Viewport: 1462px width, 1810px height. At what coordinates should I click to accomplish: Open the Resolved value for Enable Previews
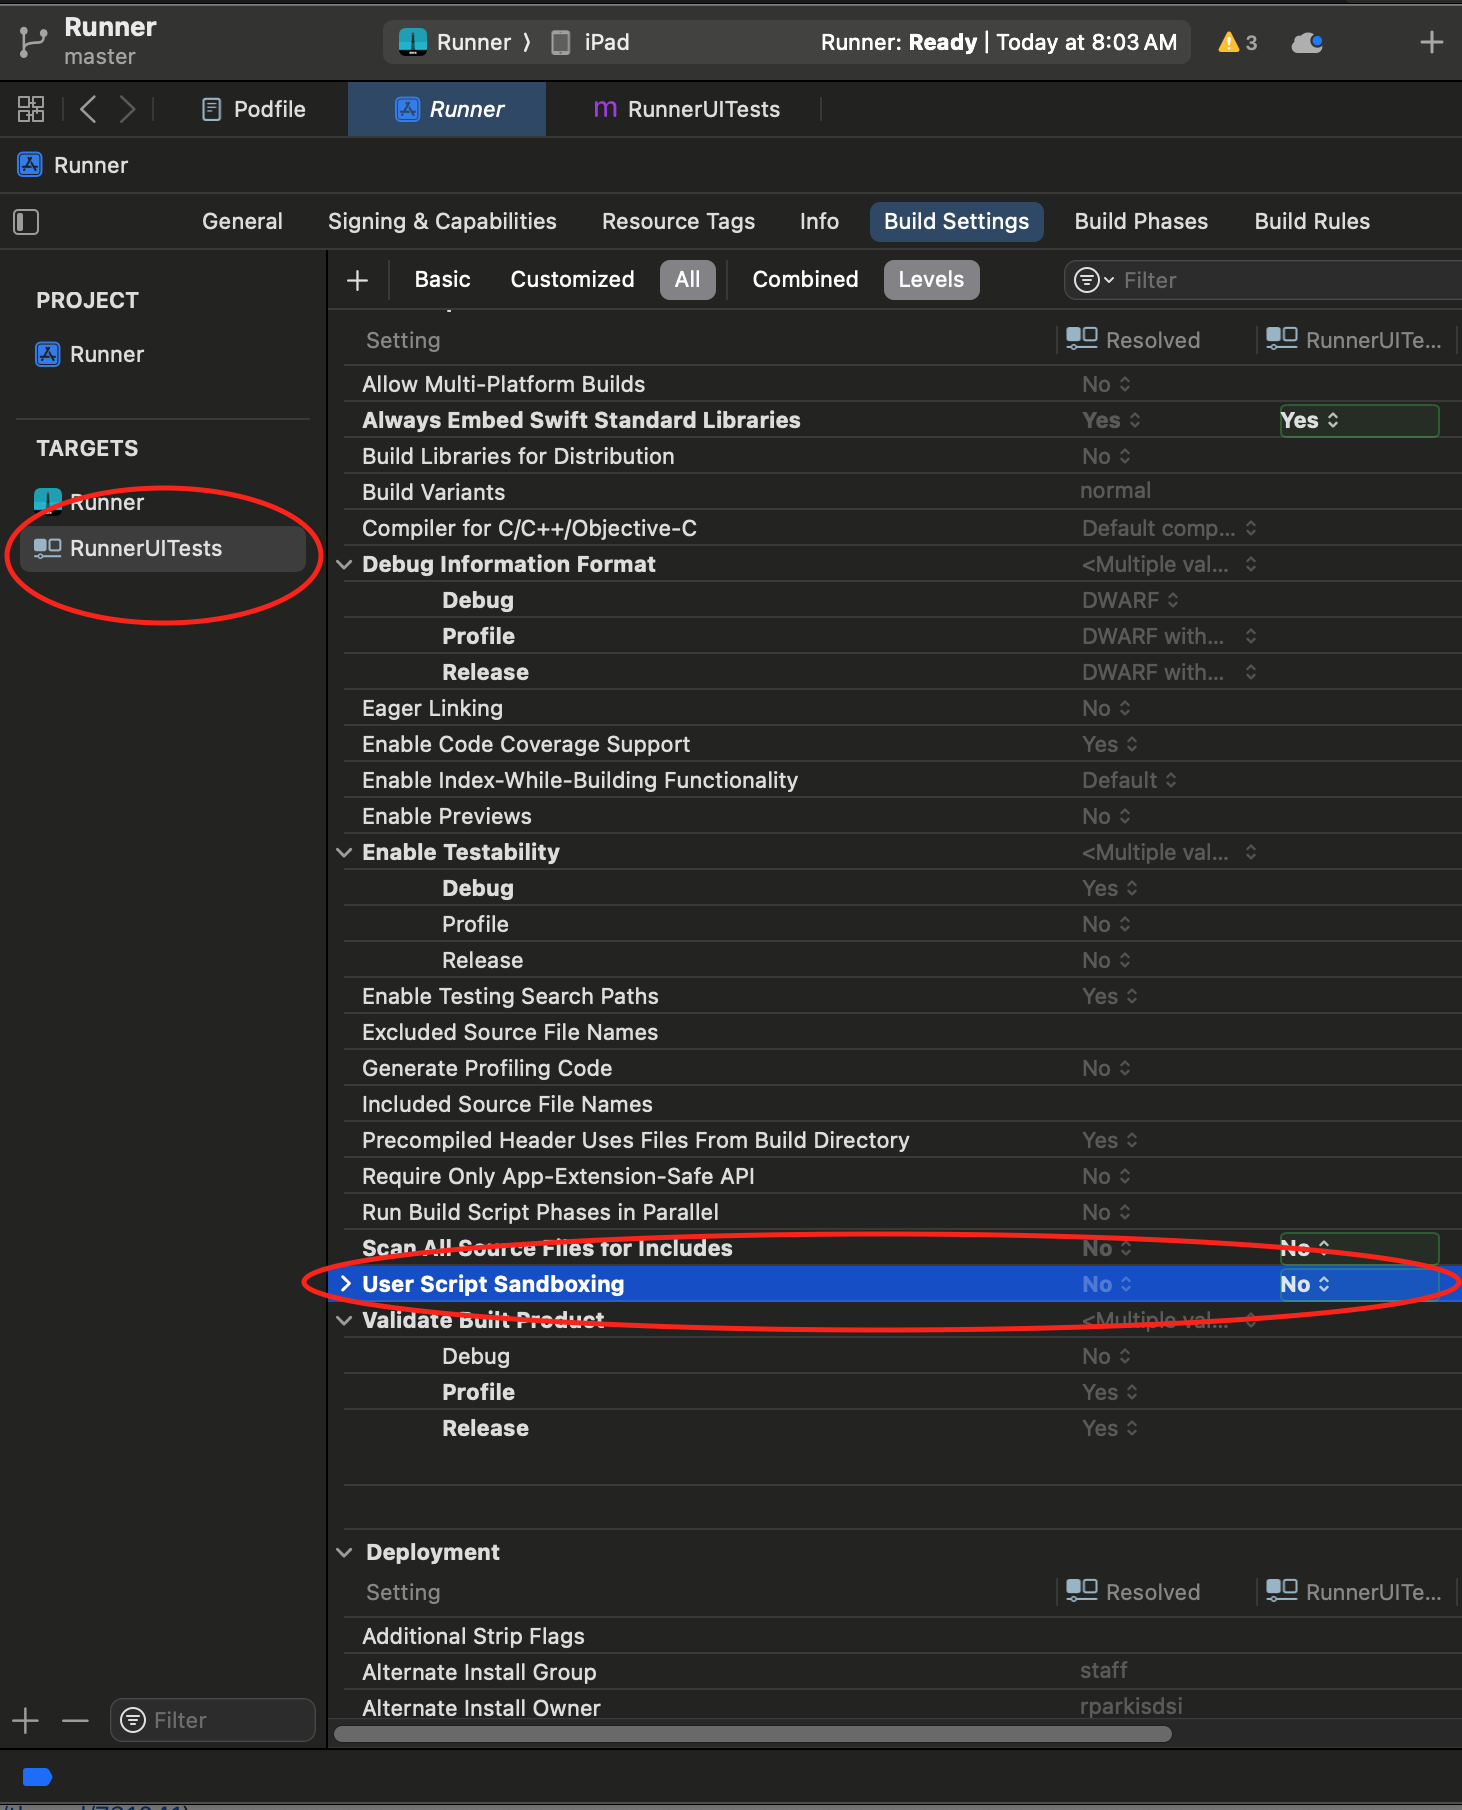tap(1106, 816)
